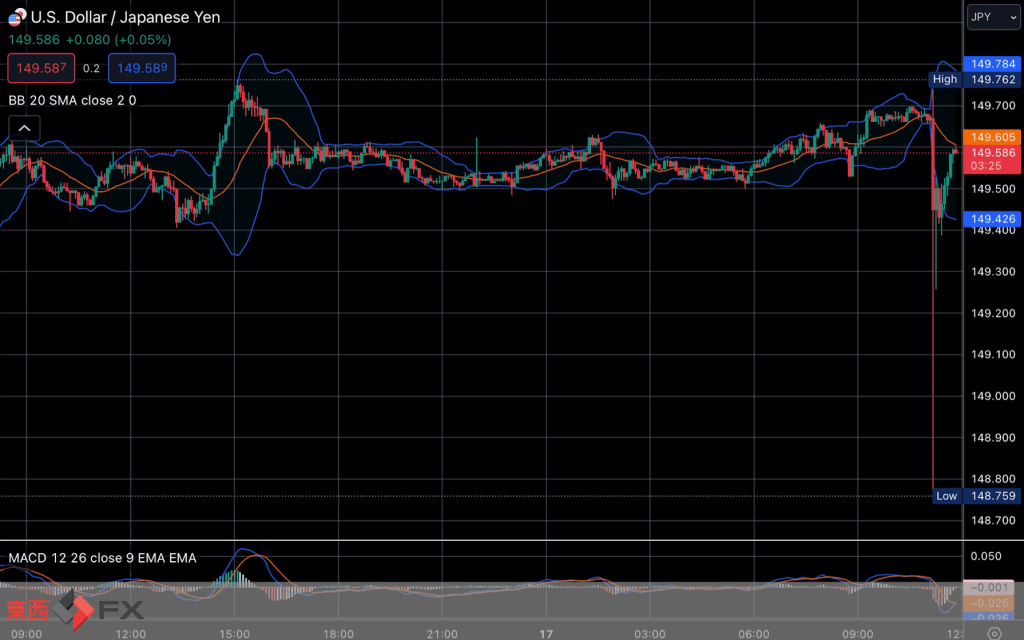Collapse the indicator legend with the chevron button
Screen dimensions: 1024x640
point(24,128)
